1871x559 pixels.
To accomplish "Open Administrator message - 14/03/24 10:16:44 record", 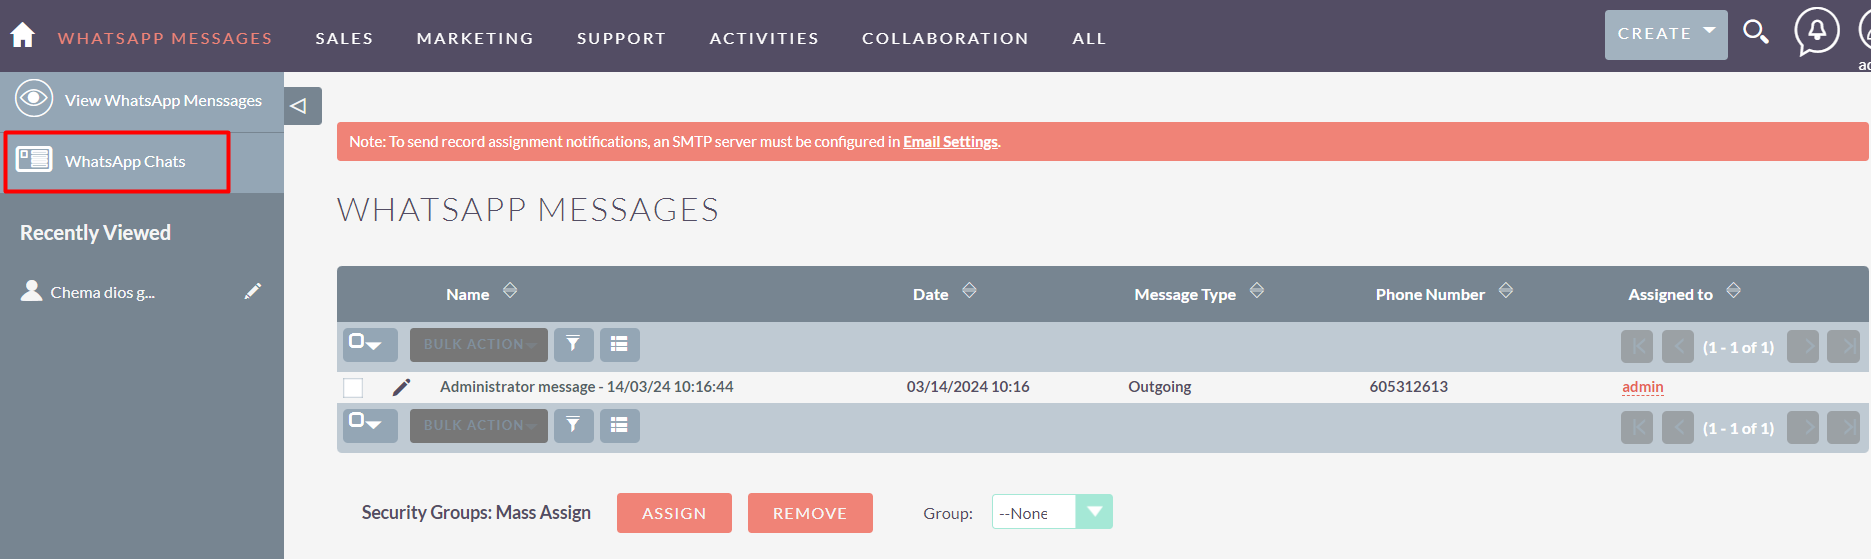I will (587, 387).
